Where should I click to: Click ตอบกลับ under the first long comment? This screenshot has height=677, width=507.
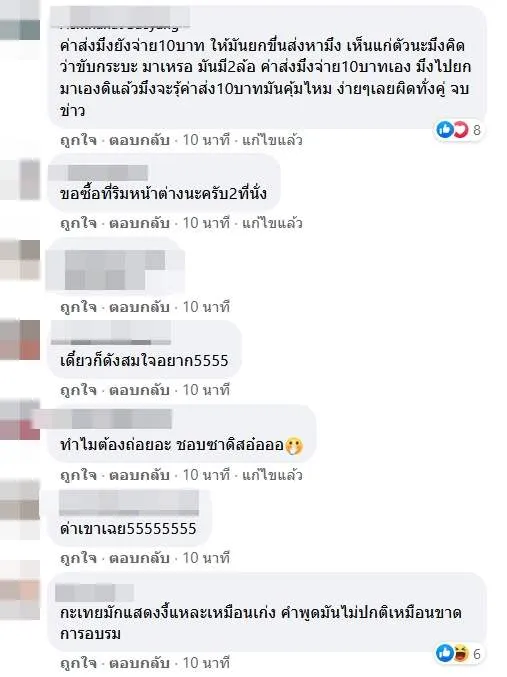click(x=139, y=140)
